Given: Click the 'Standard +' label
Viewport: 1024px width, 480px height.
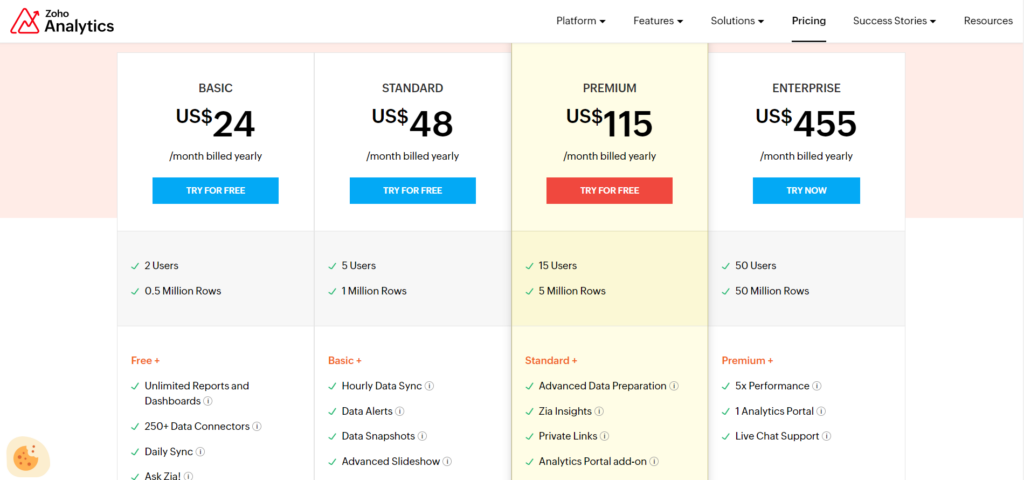Looking at the screenshot, I should point(551,360).
